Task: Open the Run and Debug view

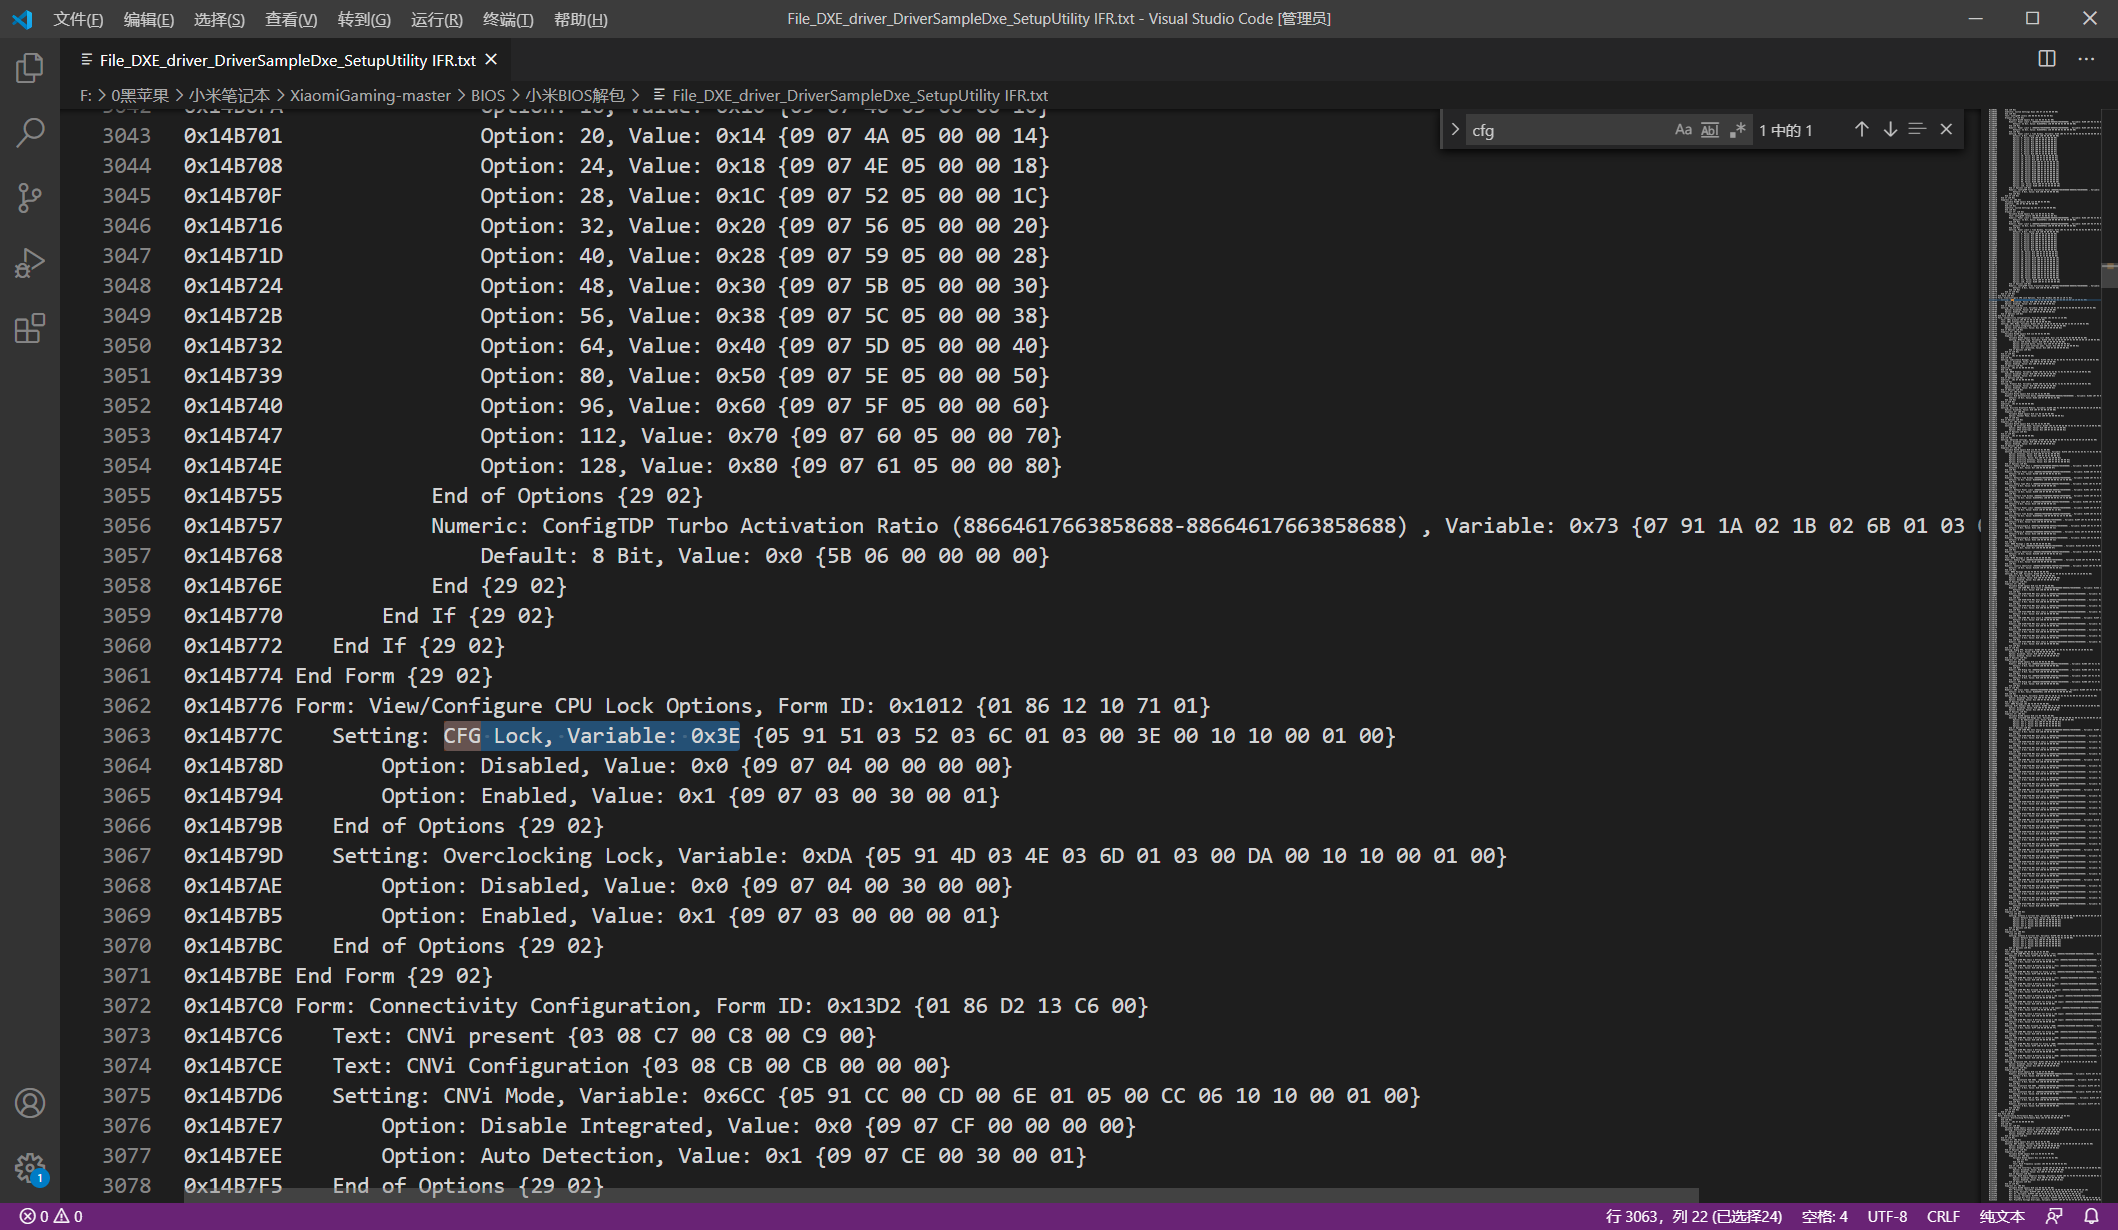Action: (30, 263)
